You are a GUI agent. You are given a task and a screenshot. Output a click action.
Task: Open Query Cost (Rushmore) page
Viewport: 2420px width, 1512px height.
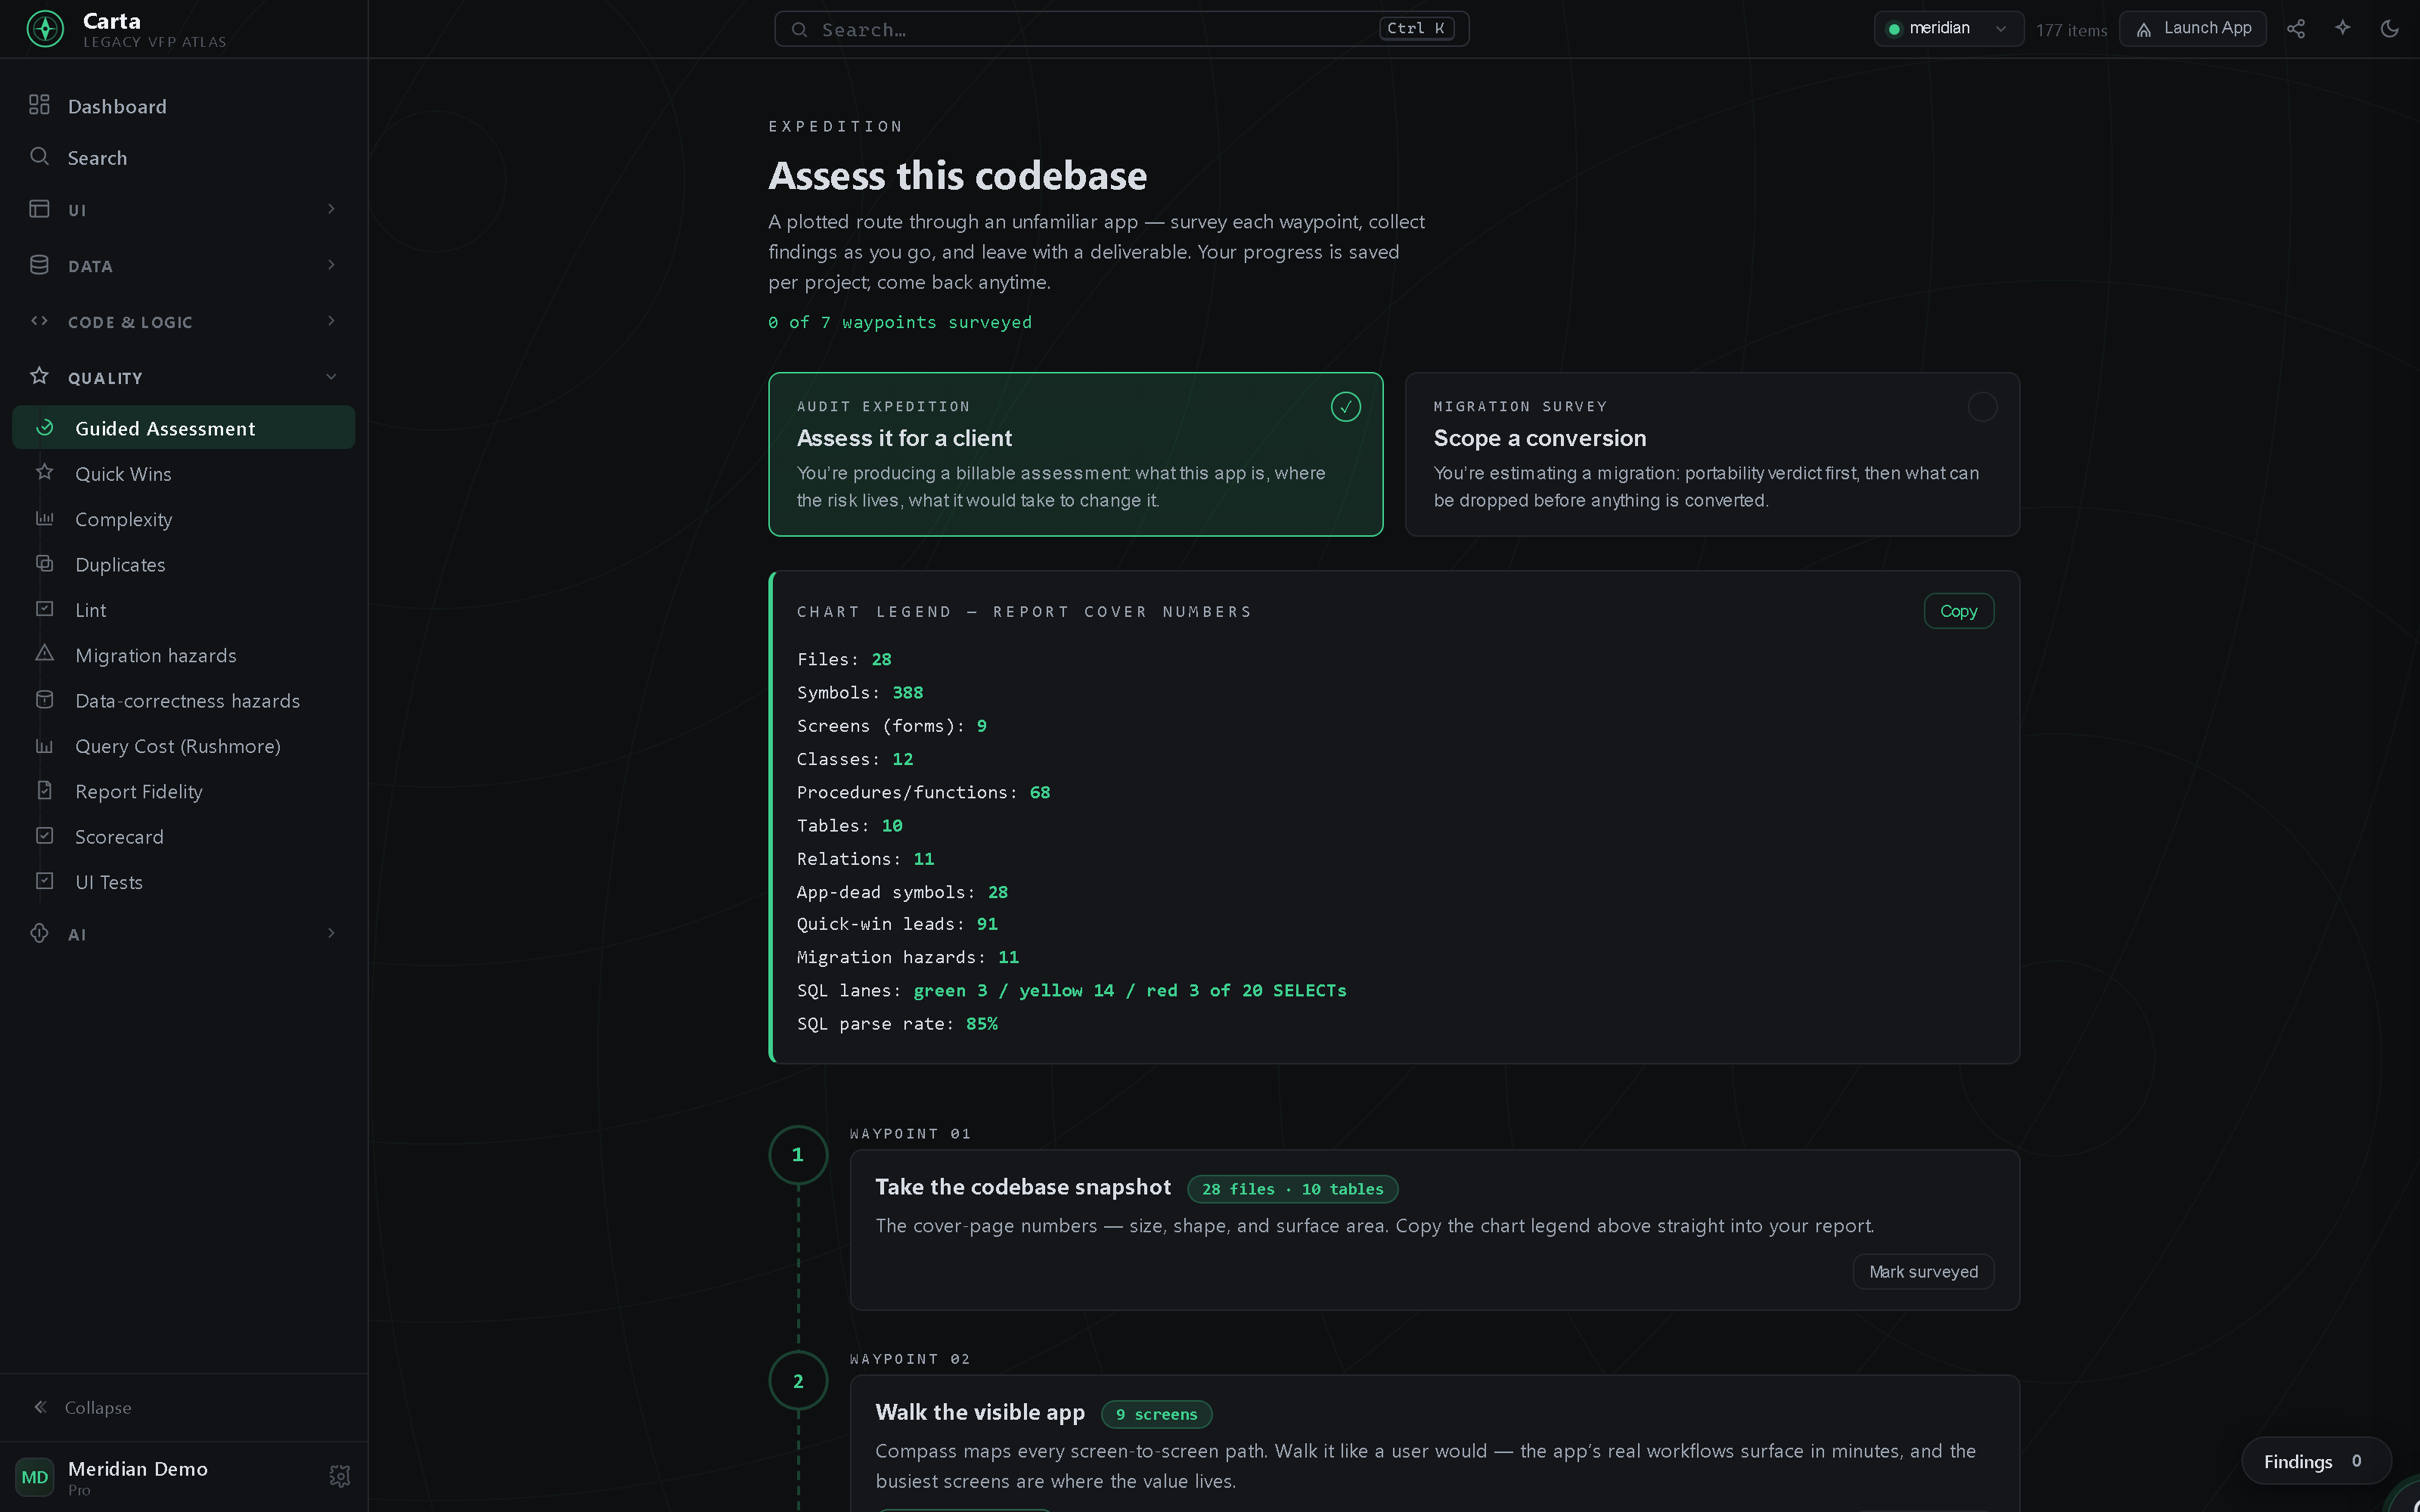click(x=184, y=746)
